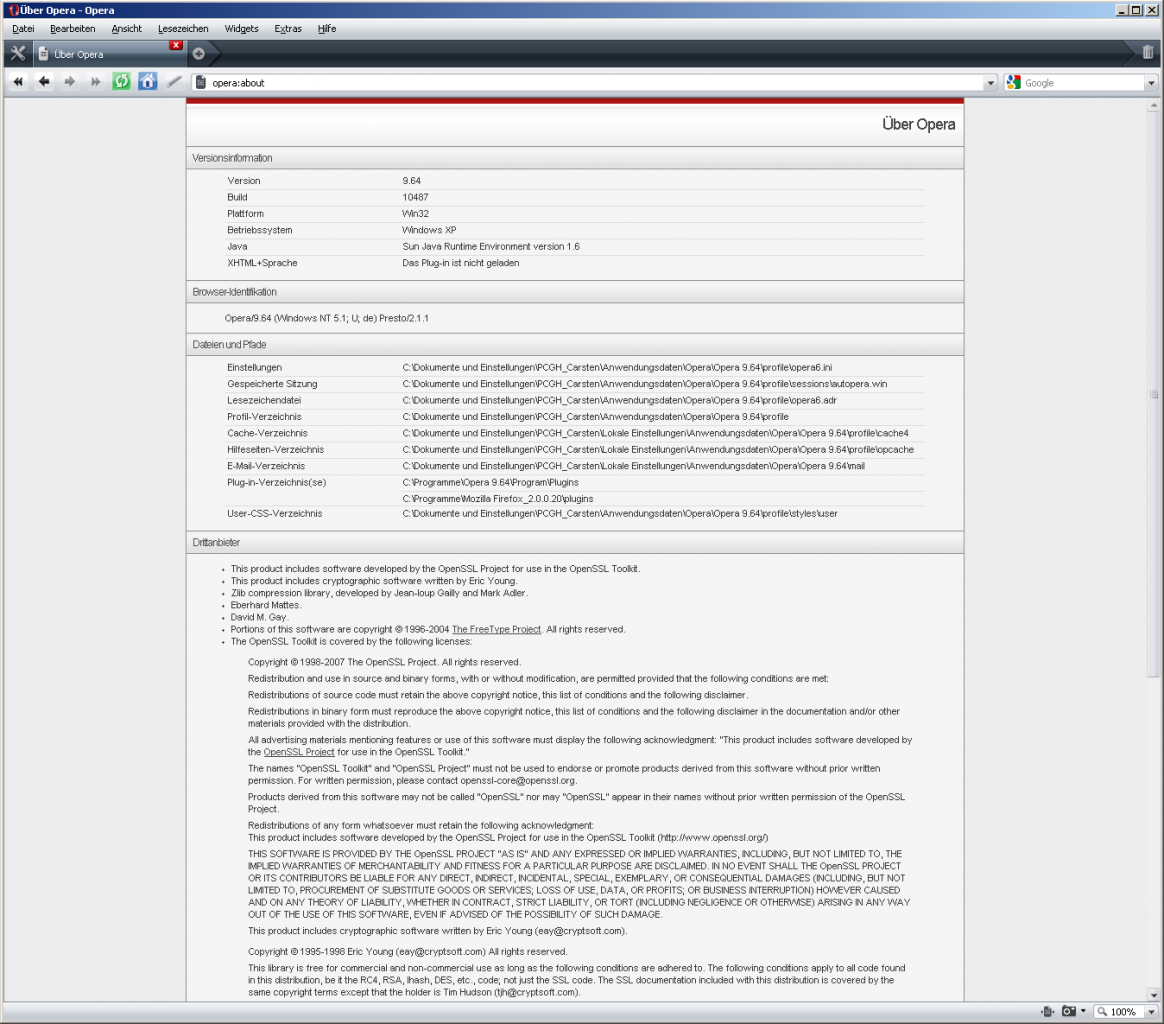Screen dimensions: 1164x1024
Task: Click the build number 10487
Action: coord(415,197)
